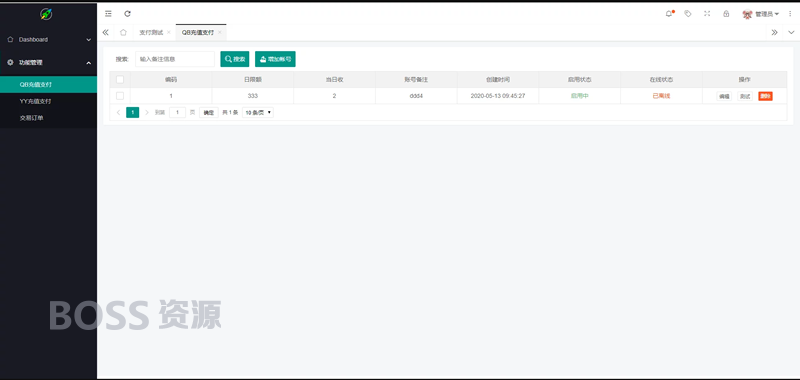Expand the Dashboard menu chevron
This screenshot has height=380, width=800.
[x=88, y=40]
